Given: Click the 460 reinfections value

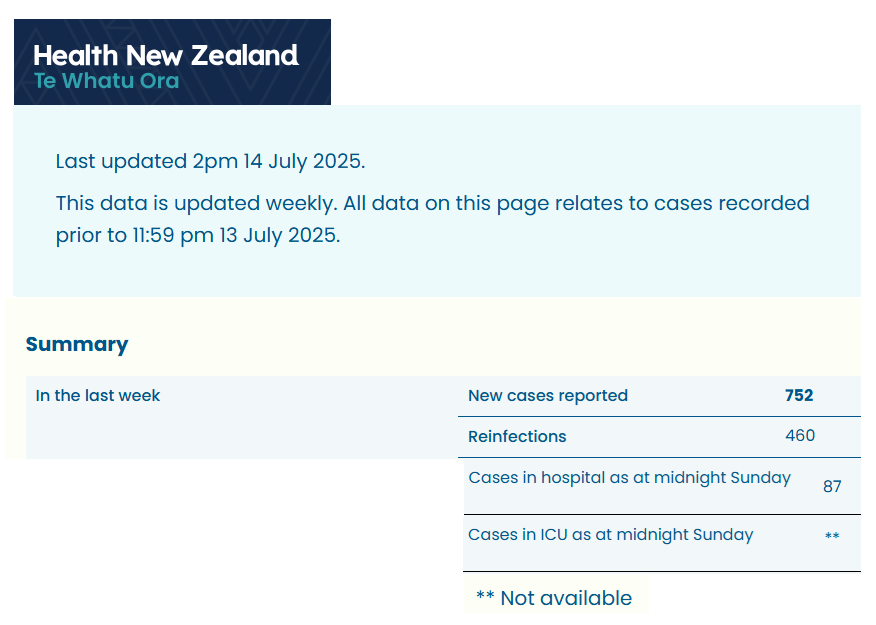Looking at the screenshot, I should point(800,436).
